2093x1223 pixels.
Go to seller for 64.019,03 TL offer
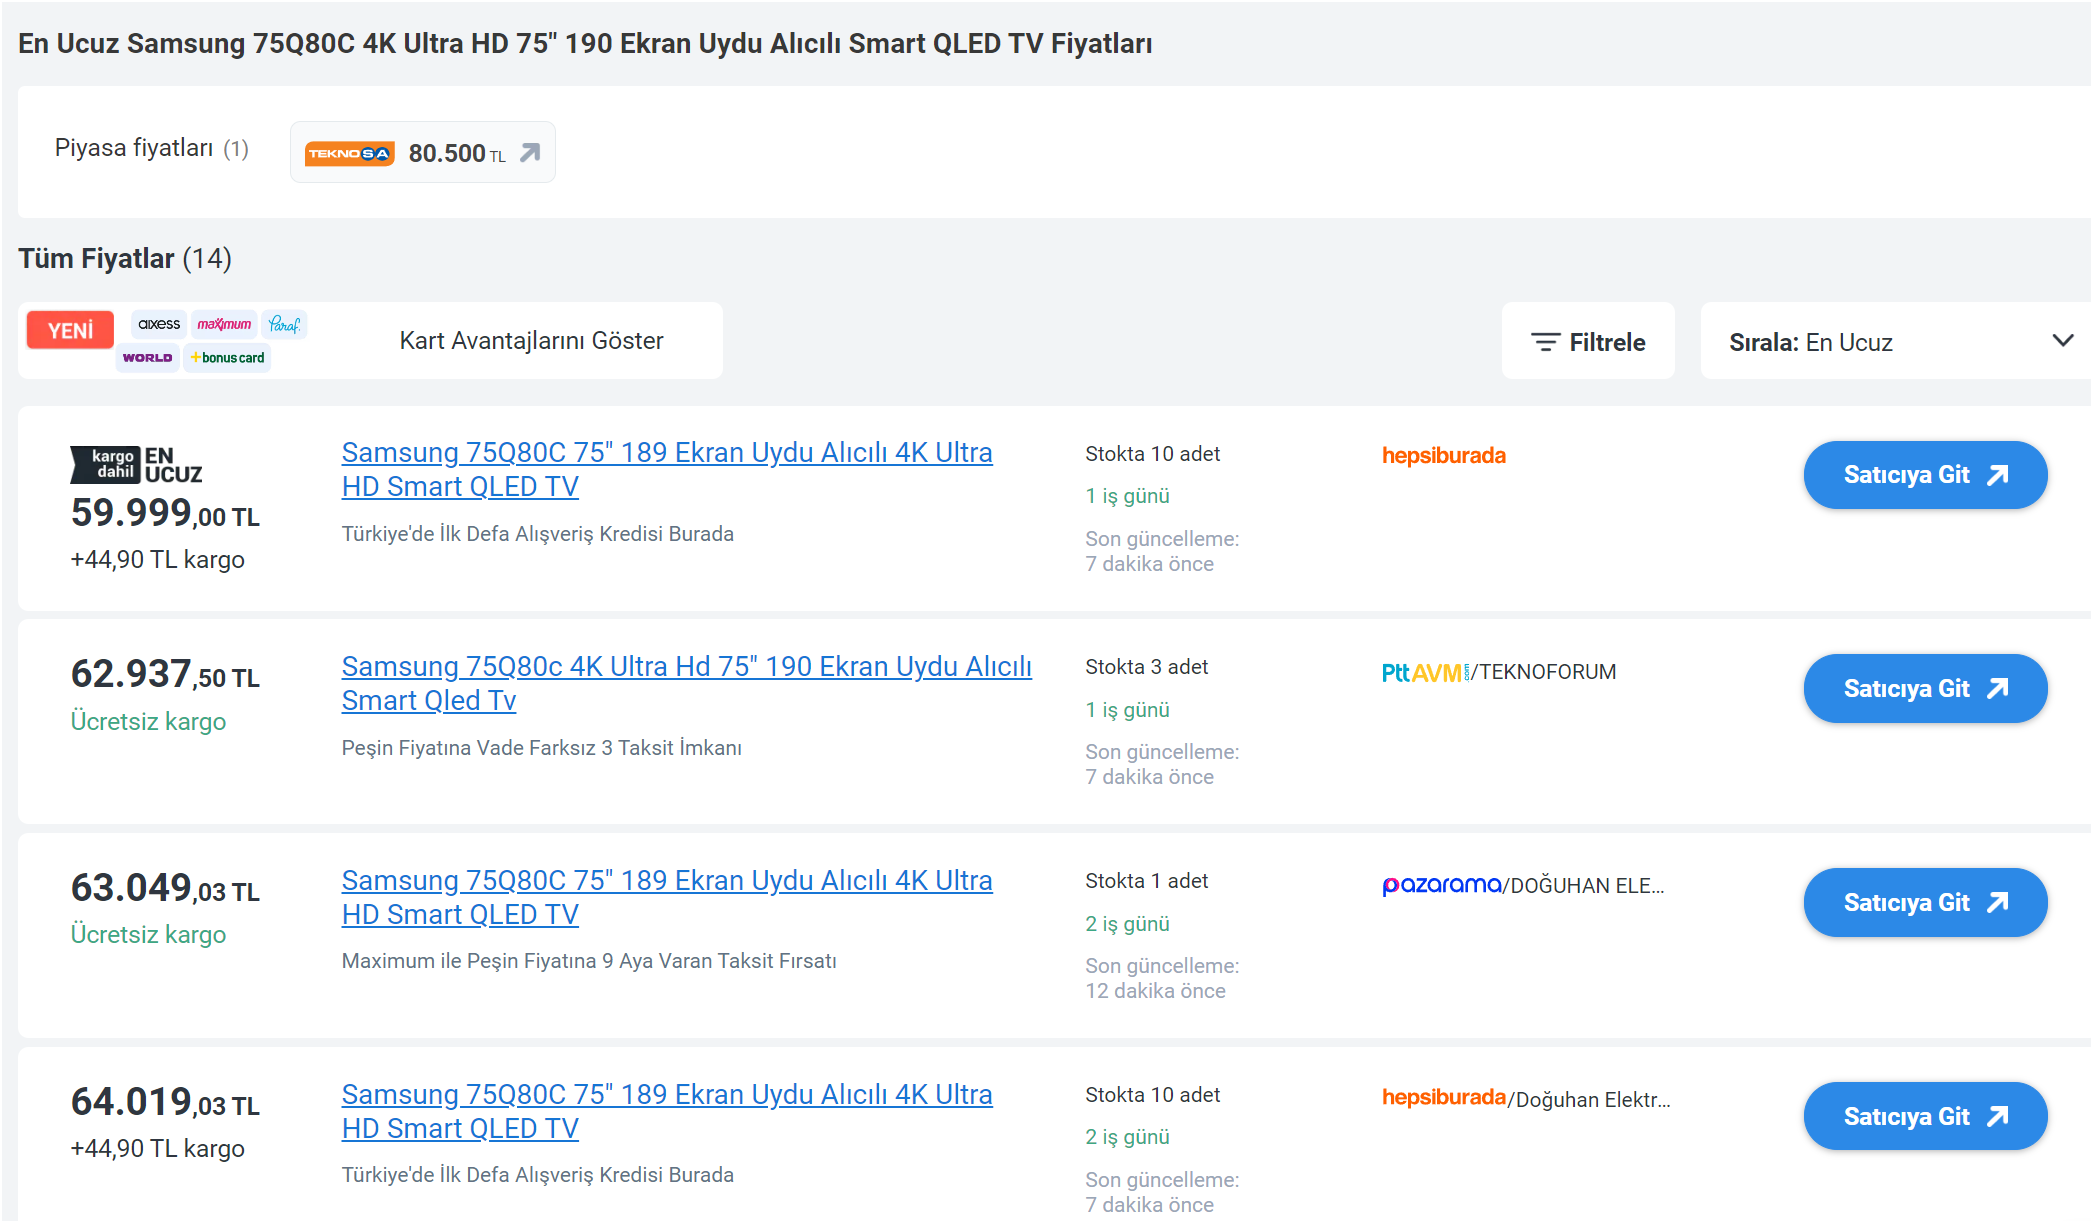point(1925,1117)
